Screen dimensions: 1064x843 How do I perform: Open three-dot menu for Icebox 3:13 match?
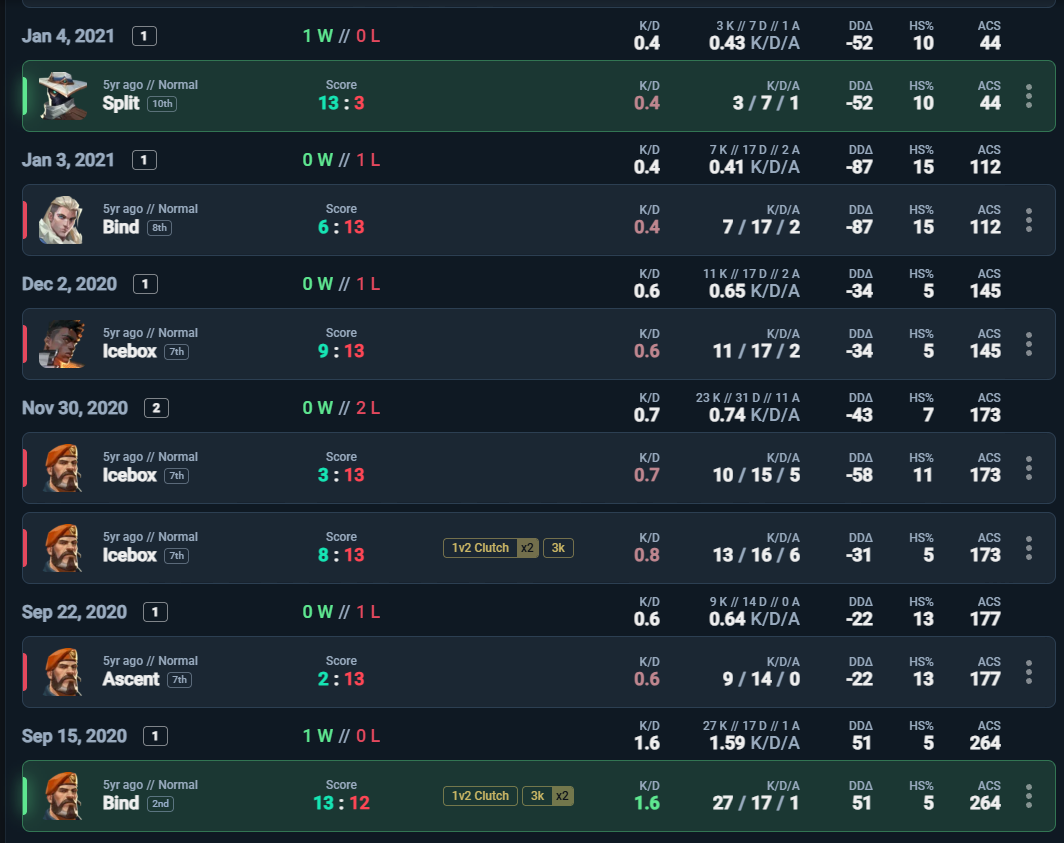pyautogui.click(x=1029, y=468)
